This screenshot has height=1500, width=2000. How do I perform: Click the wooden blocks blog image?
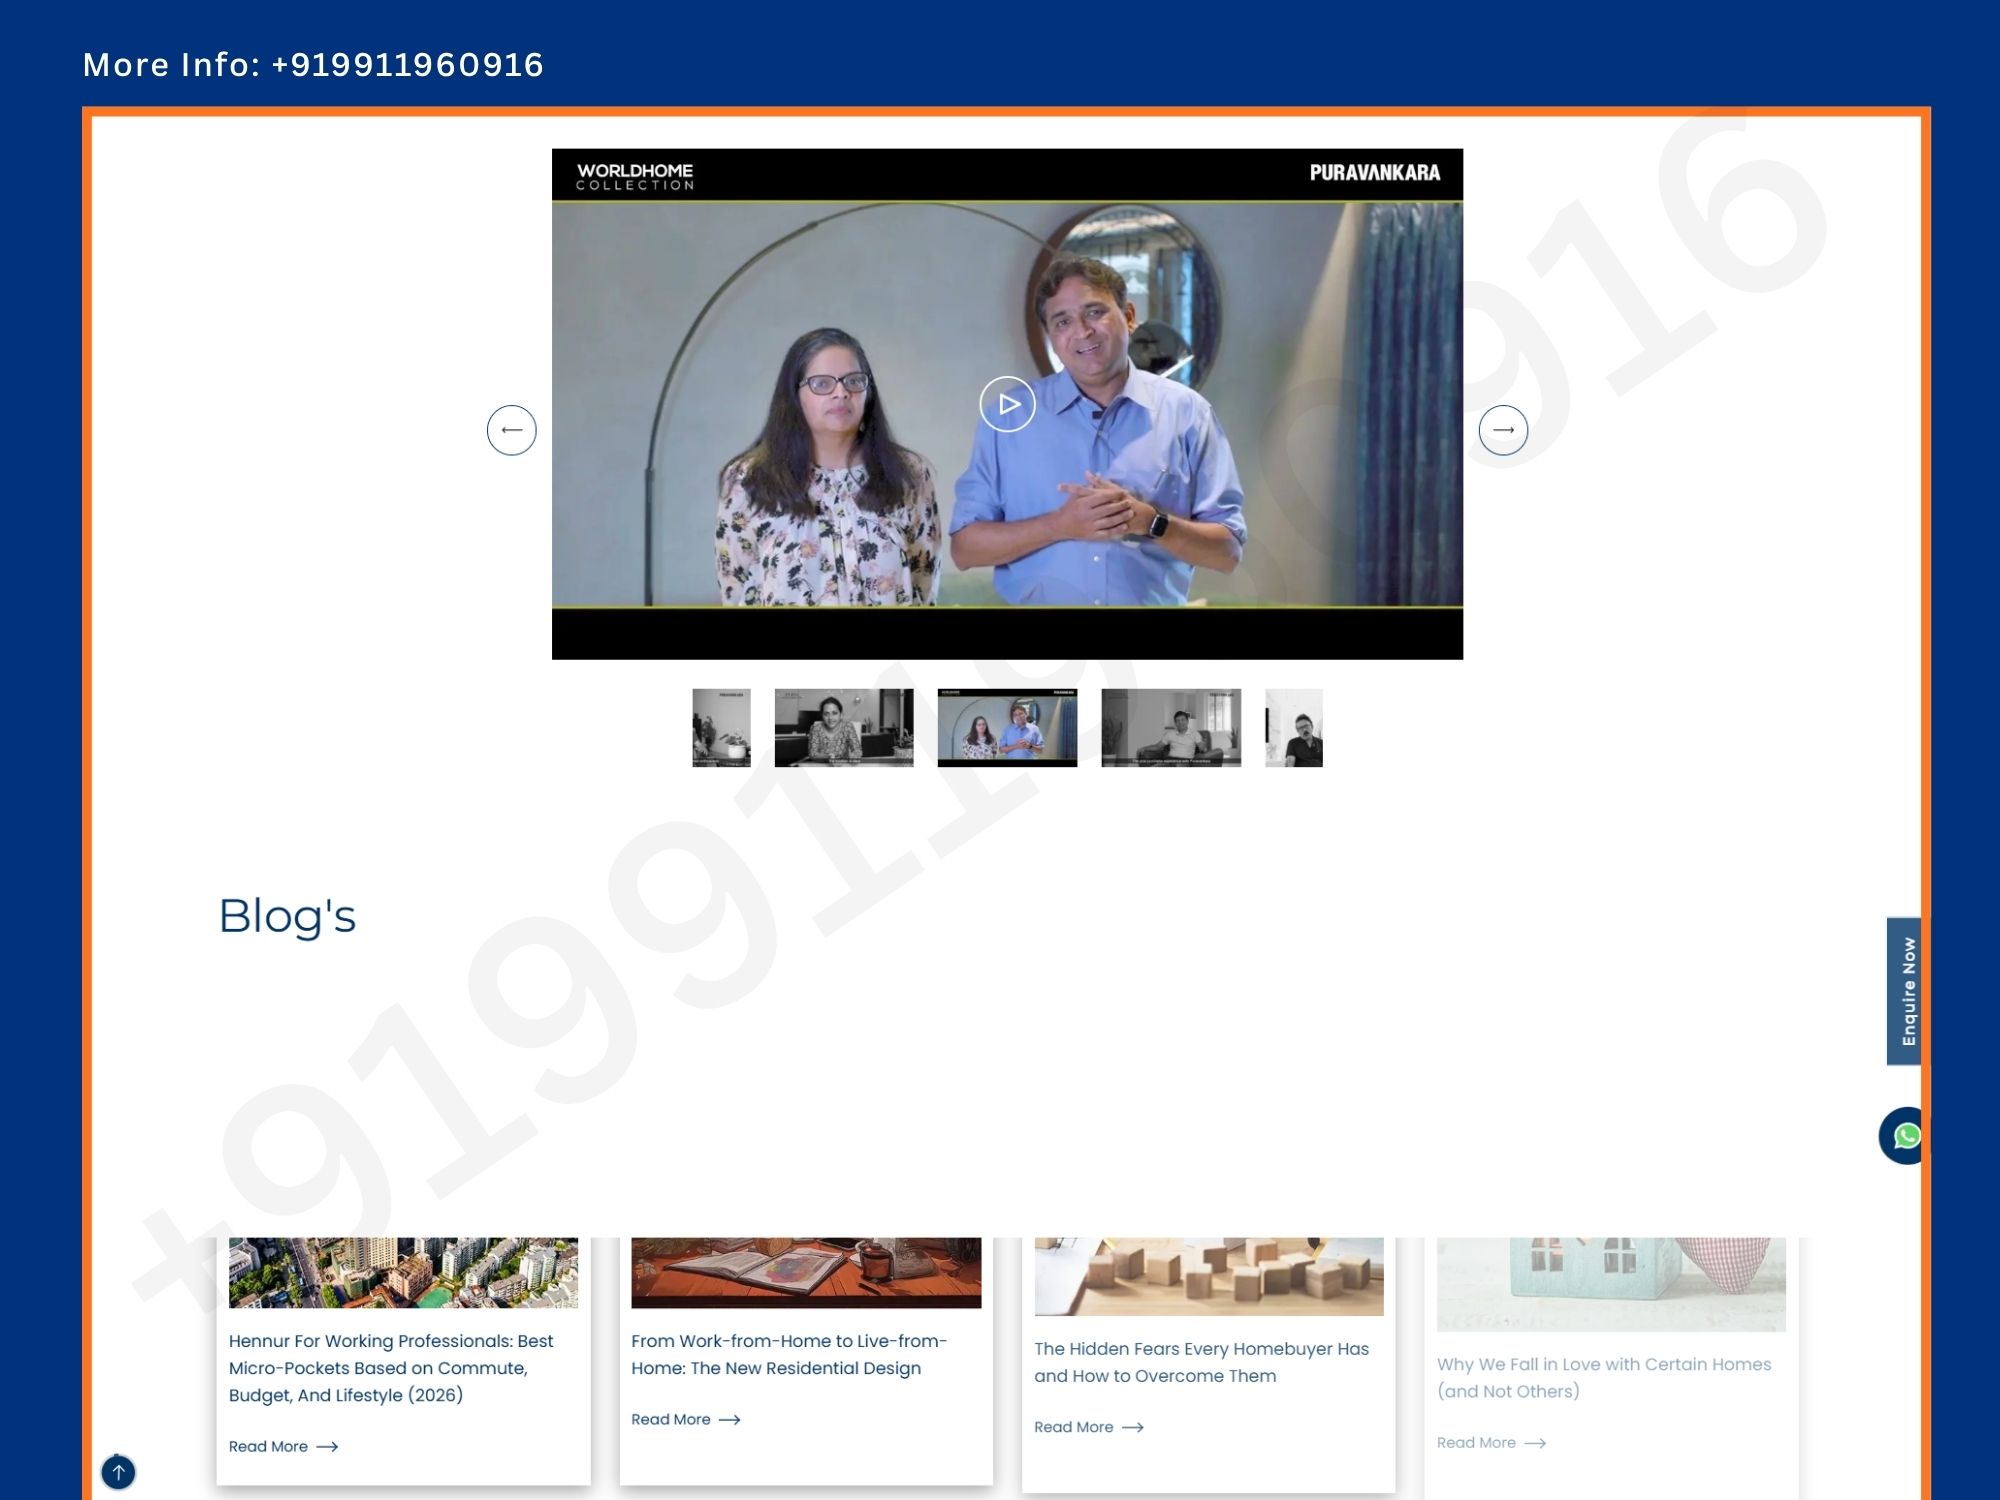coord(1208,1276)
